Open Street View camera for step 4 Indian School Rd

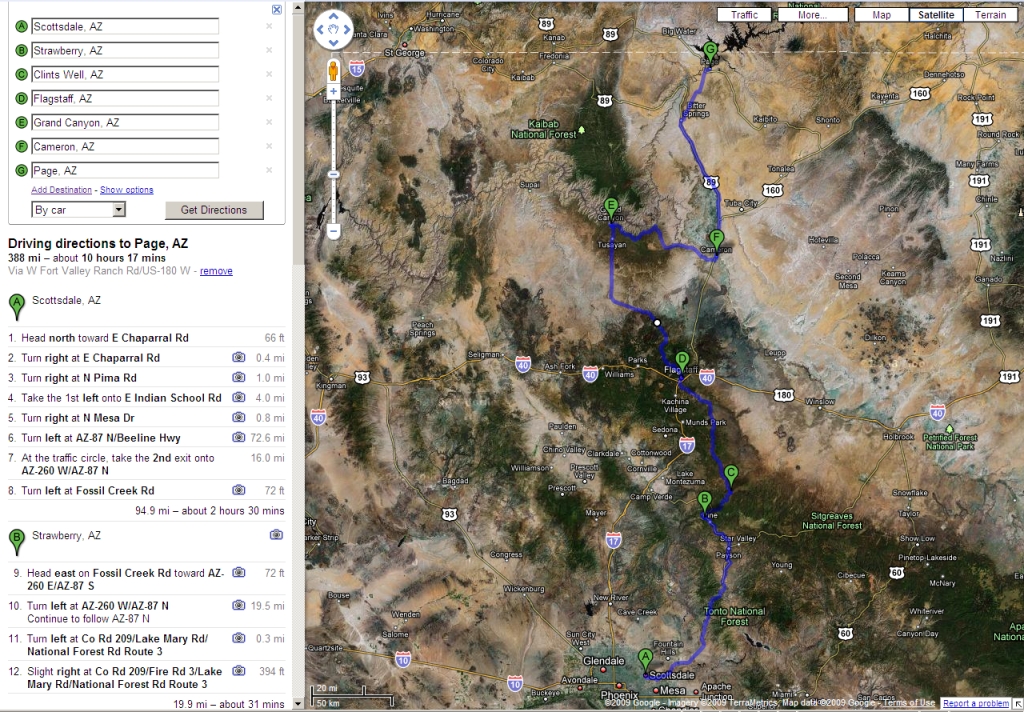(239, 397)
